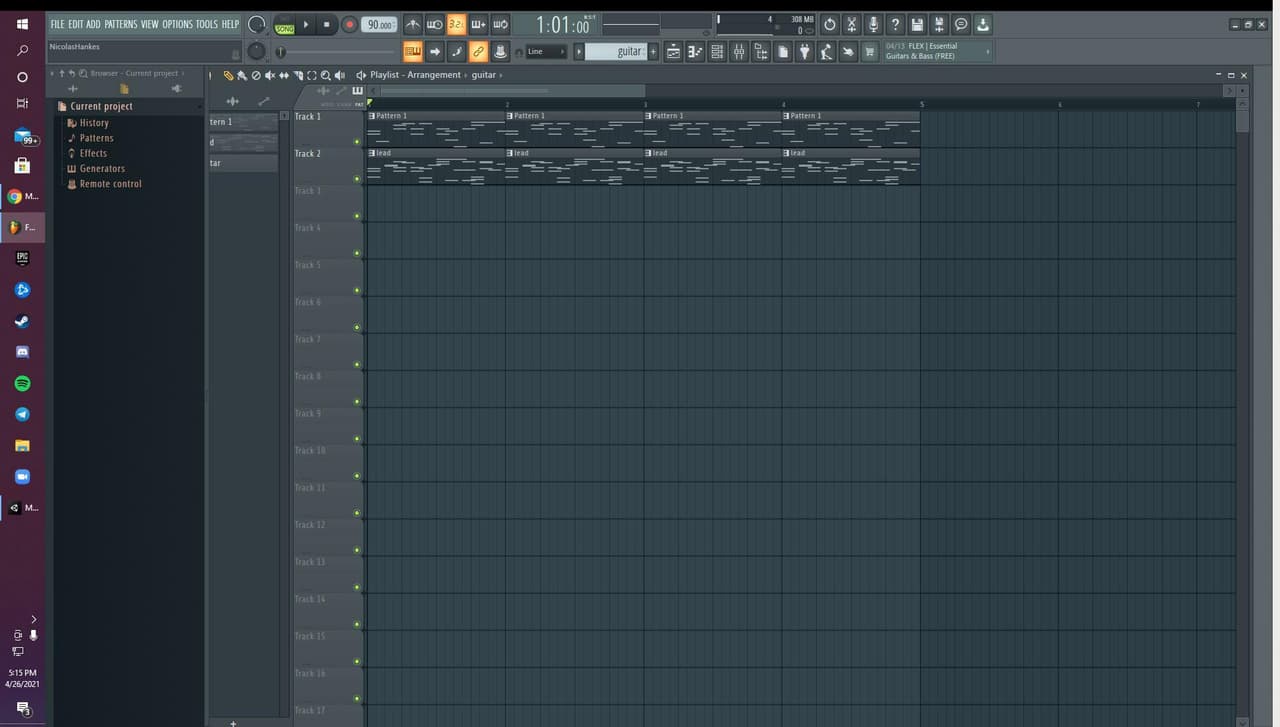
Task: Open the content library shopping cart icon
Action: click(869, 52)
